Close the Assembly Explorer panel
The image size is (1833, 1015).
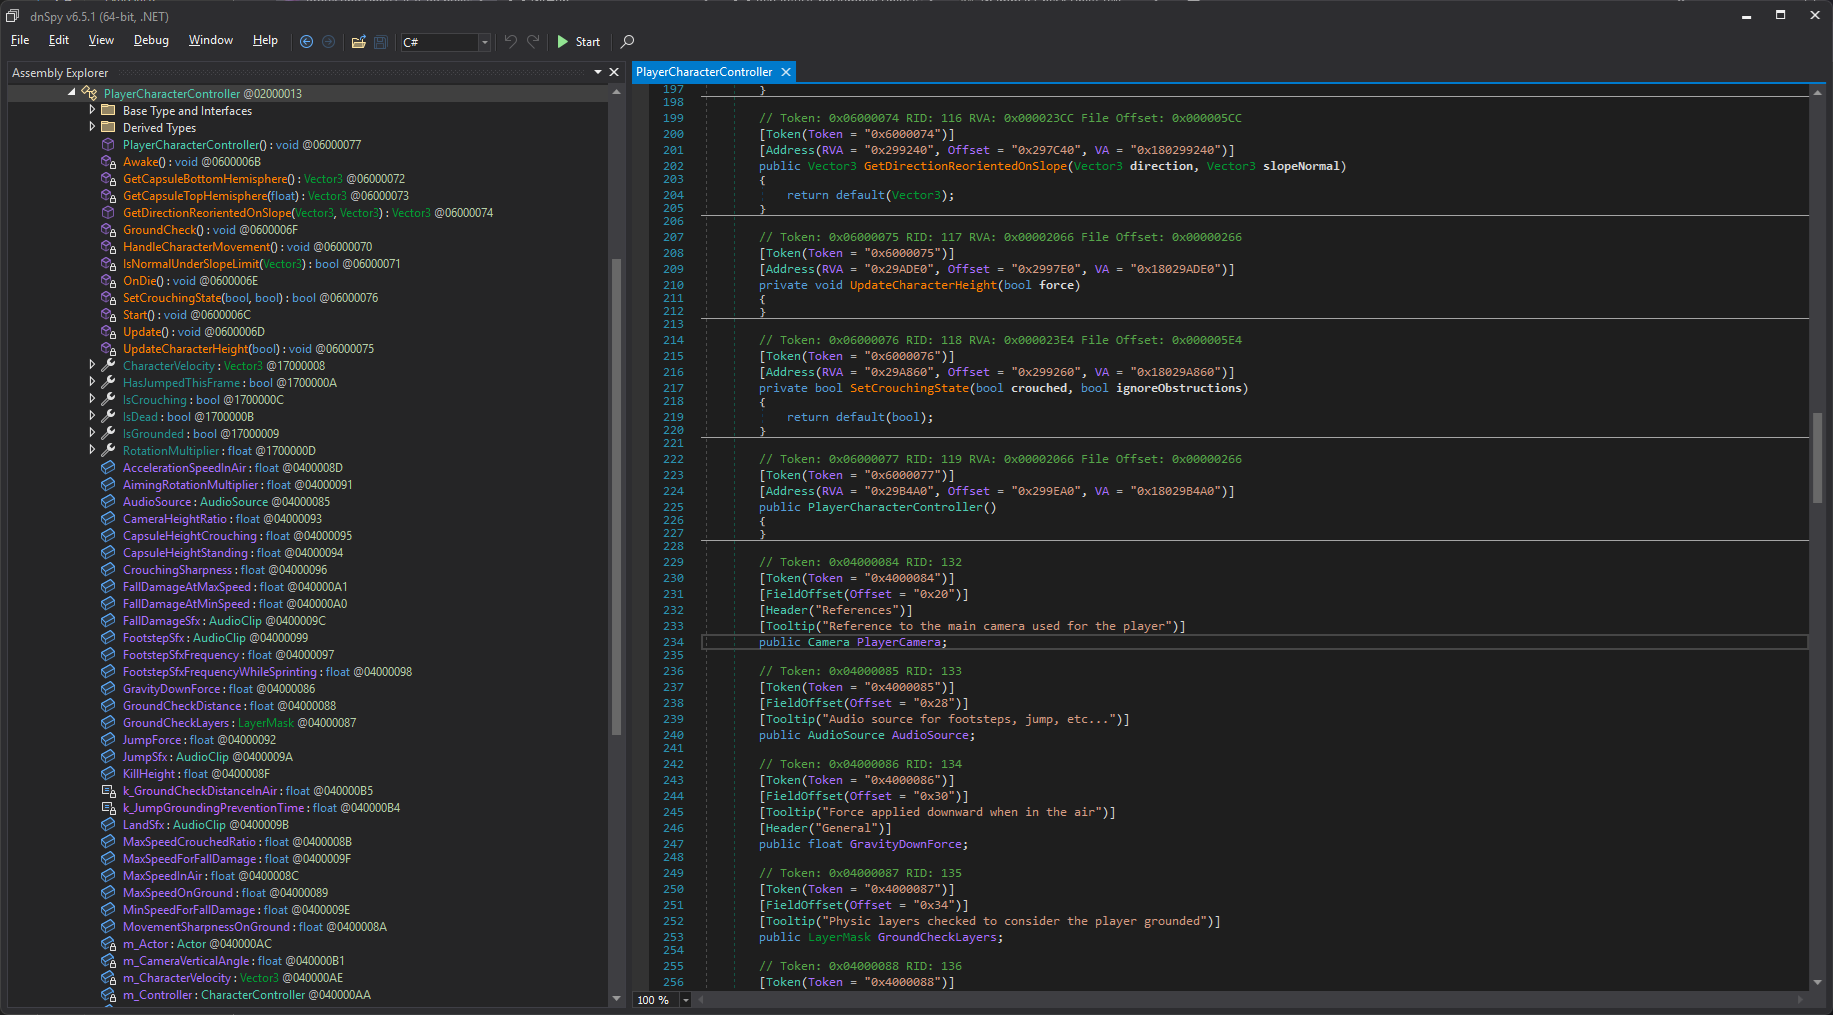(614, 72)
